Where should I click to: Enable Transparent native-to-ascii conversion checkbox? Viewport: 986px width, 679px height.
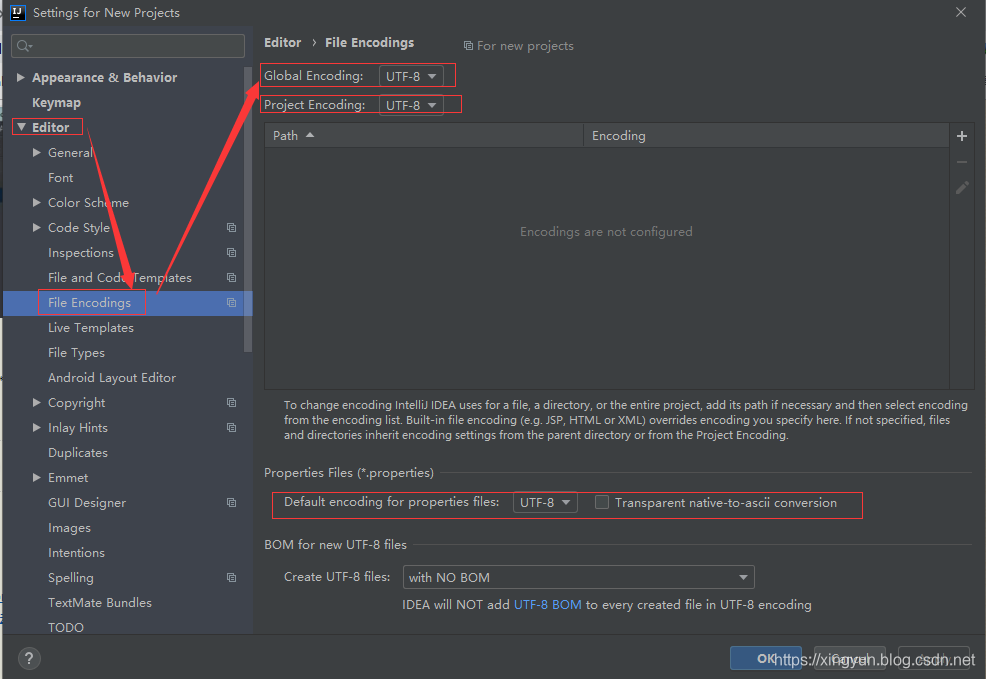(602, 502)
